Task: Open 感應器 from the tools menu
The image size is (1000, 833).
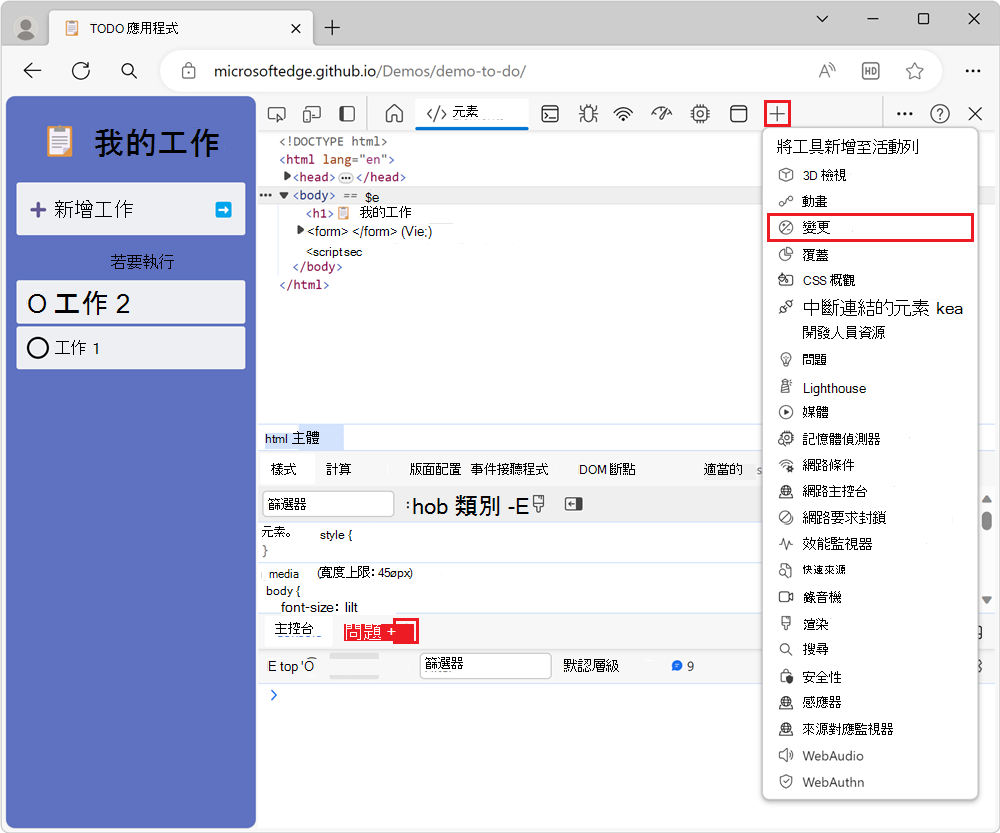Action: (x=870, y=702)
